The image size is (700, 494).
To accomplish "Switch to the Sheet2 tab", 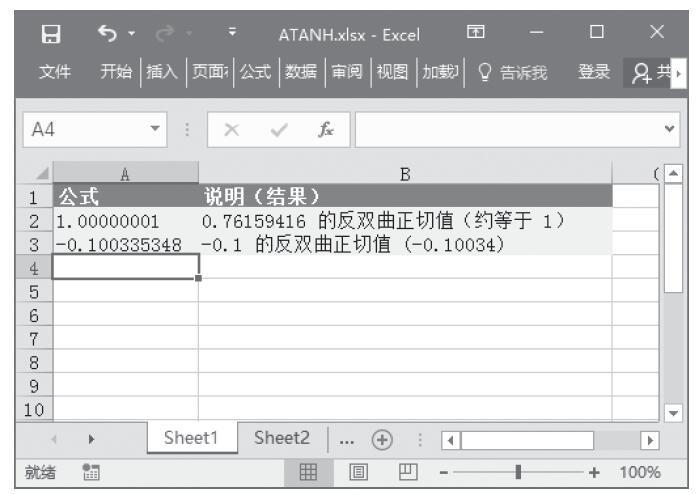I will pyautogui.click(x=282, y=439).
